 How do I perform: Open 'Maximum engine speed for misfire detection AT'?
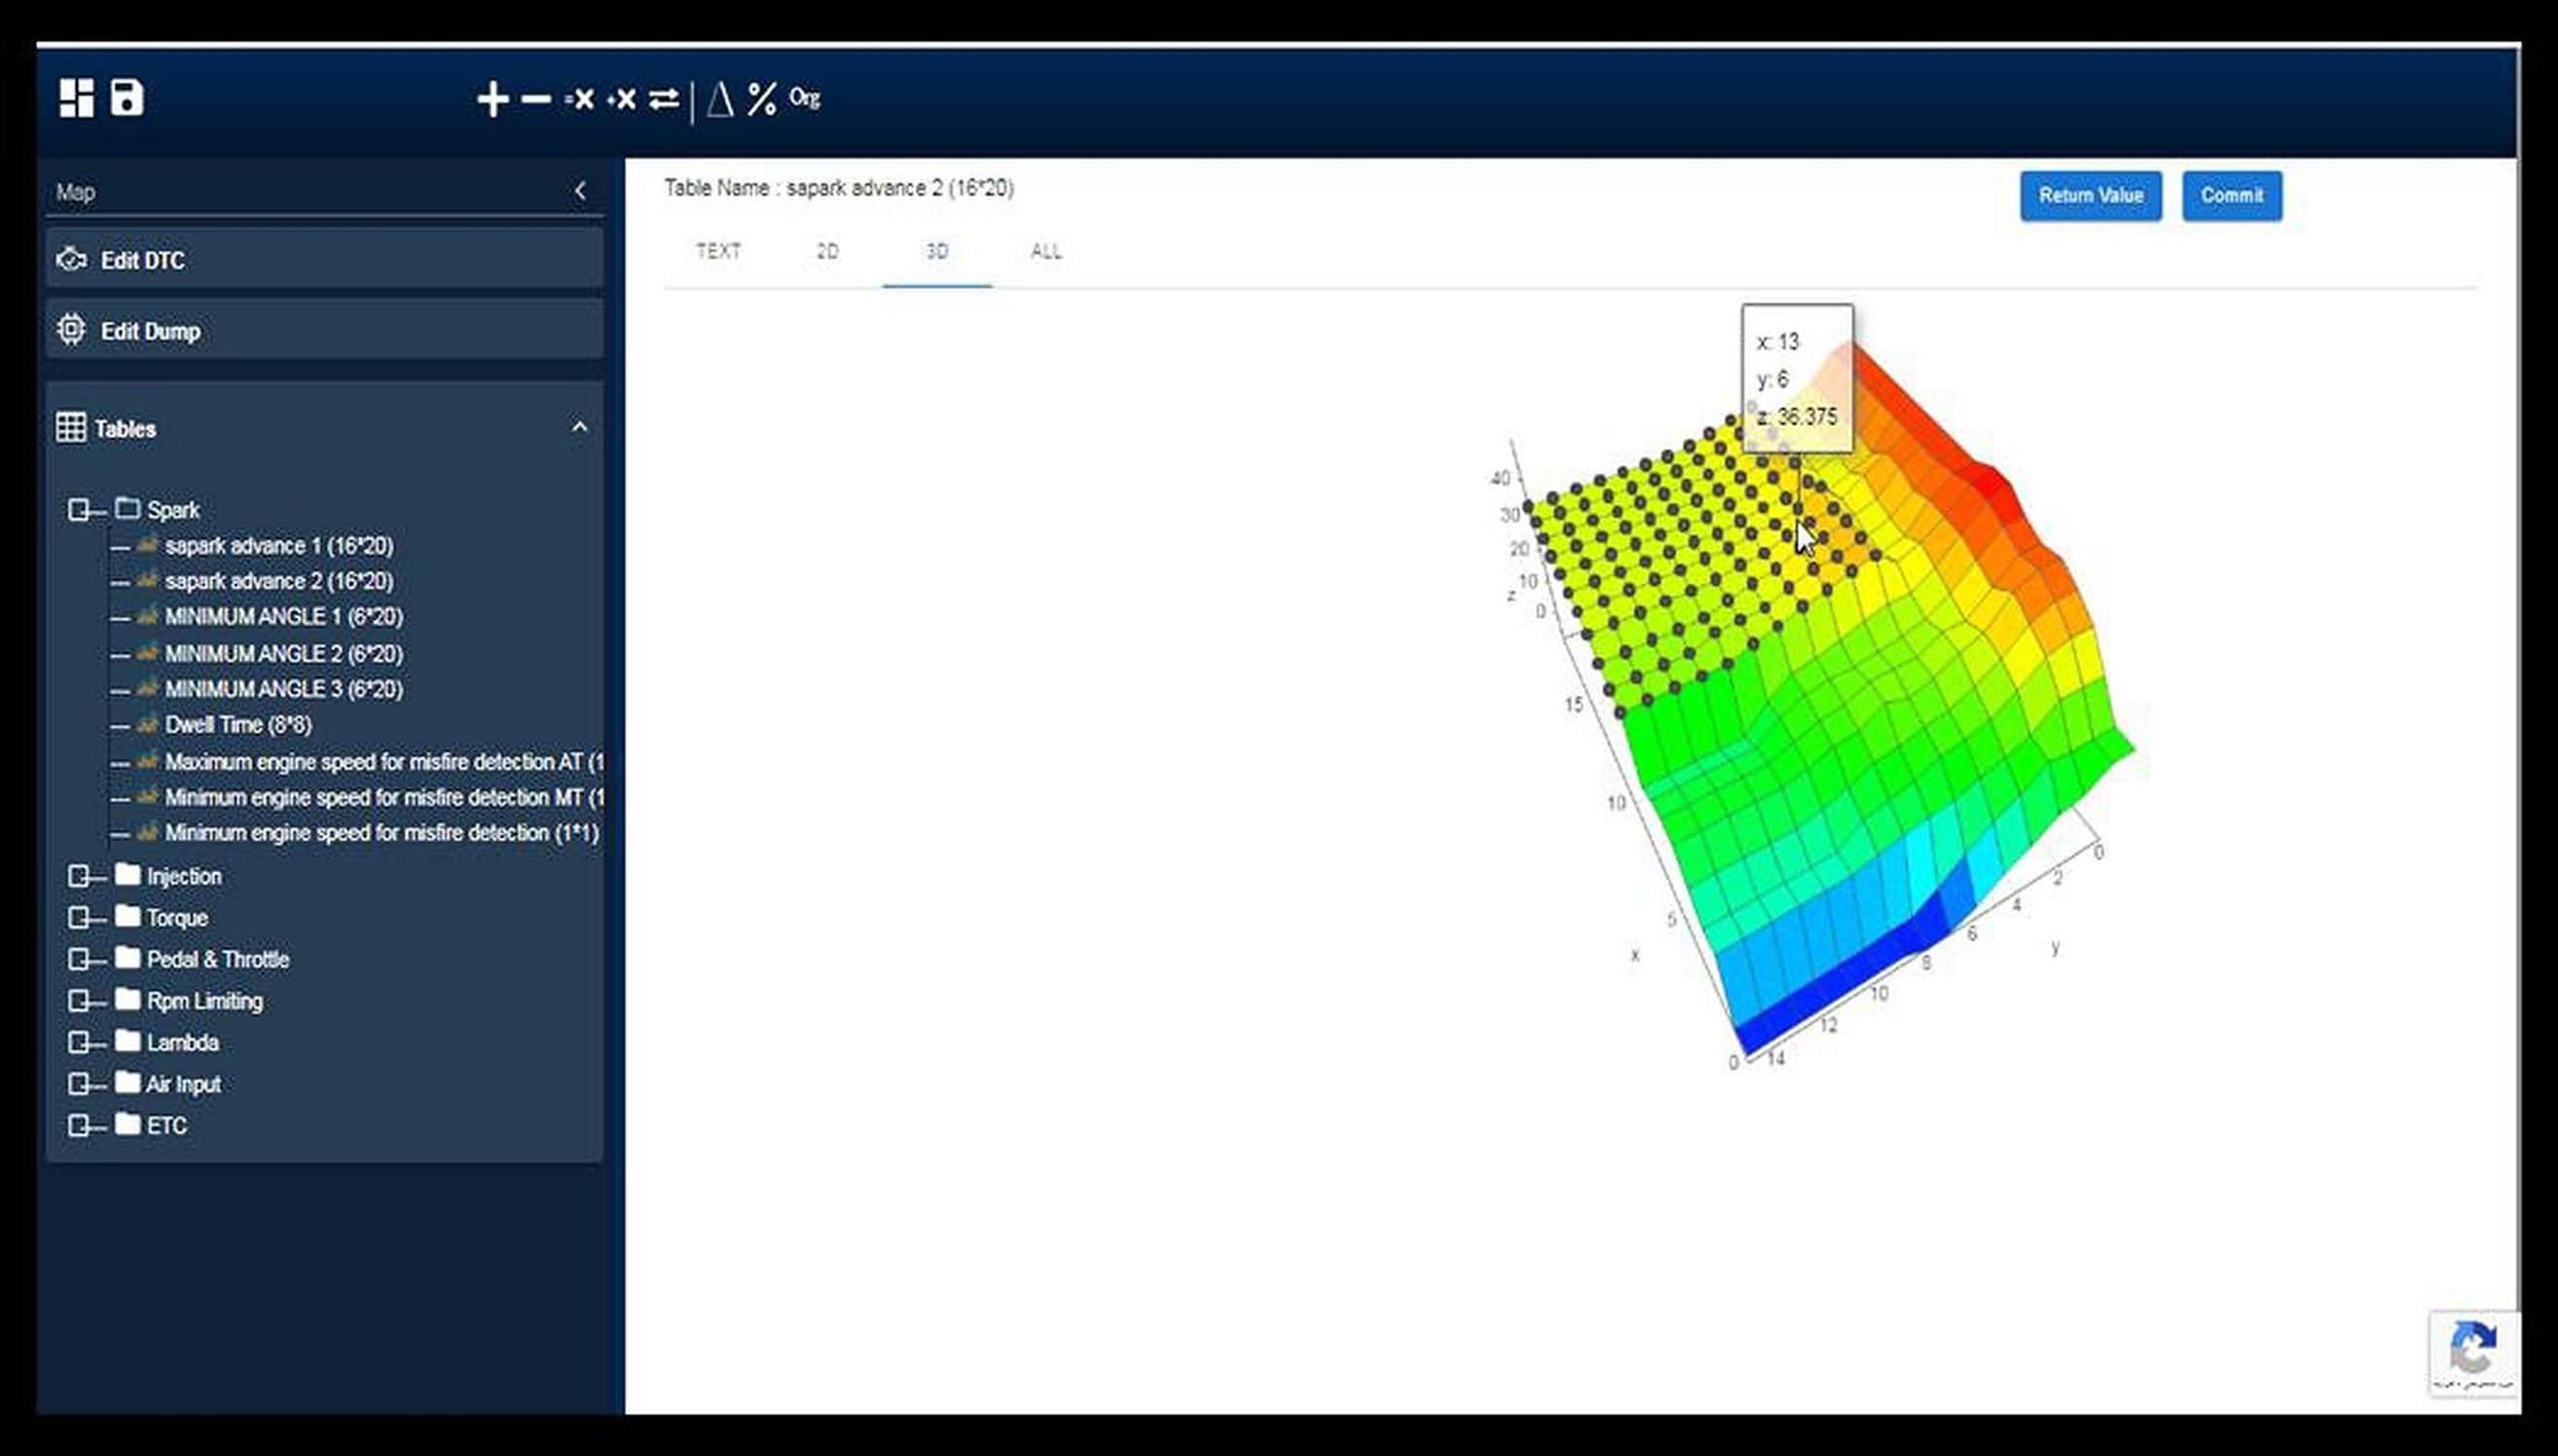click(384, 762)
